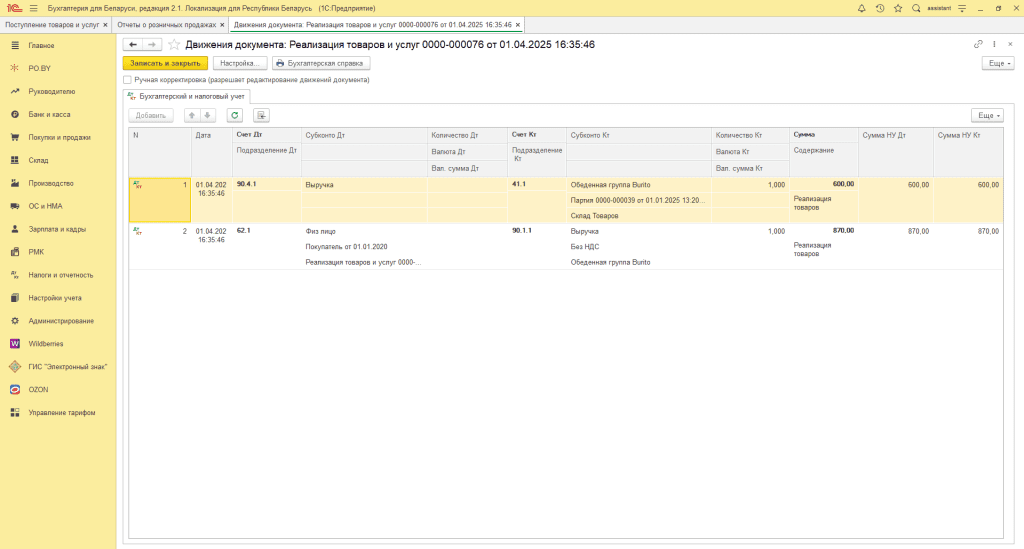Open Управление тарифом section
1024x549 pixels.
[61, 413]
